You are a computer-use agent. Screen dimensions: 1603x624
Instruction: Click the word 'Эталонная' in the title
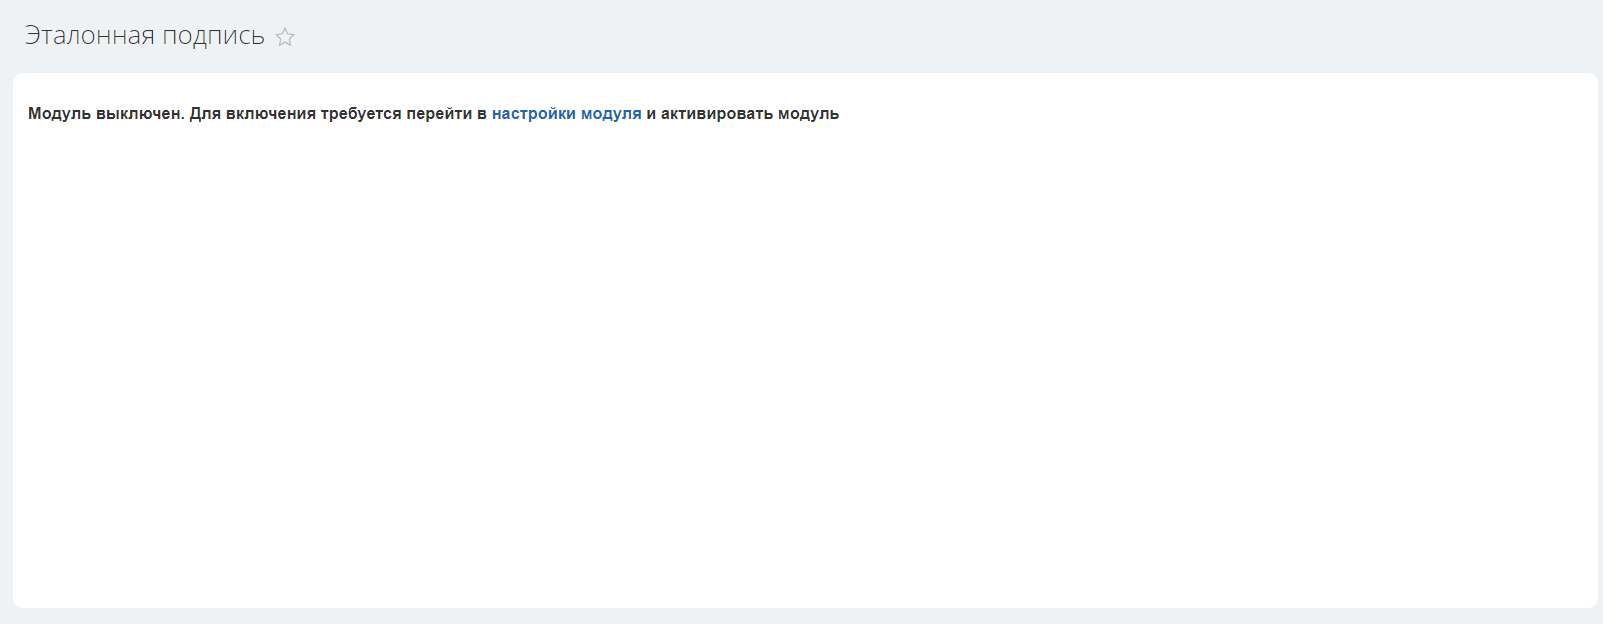[89, 36]
